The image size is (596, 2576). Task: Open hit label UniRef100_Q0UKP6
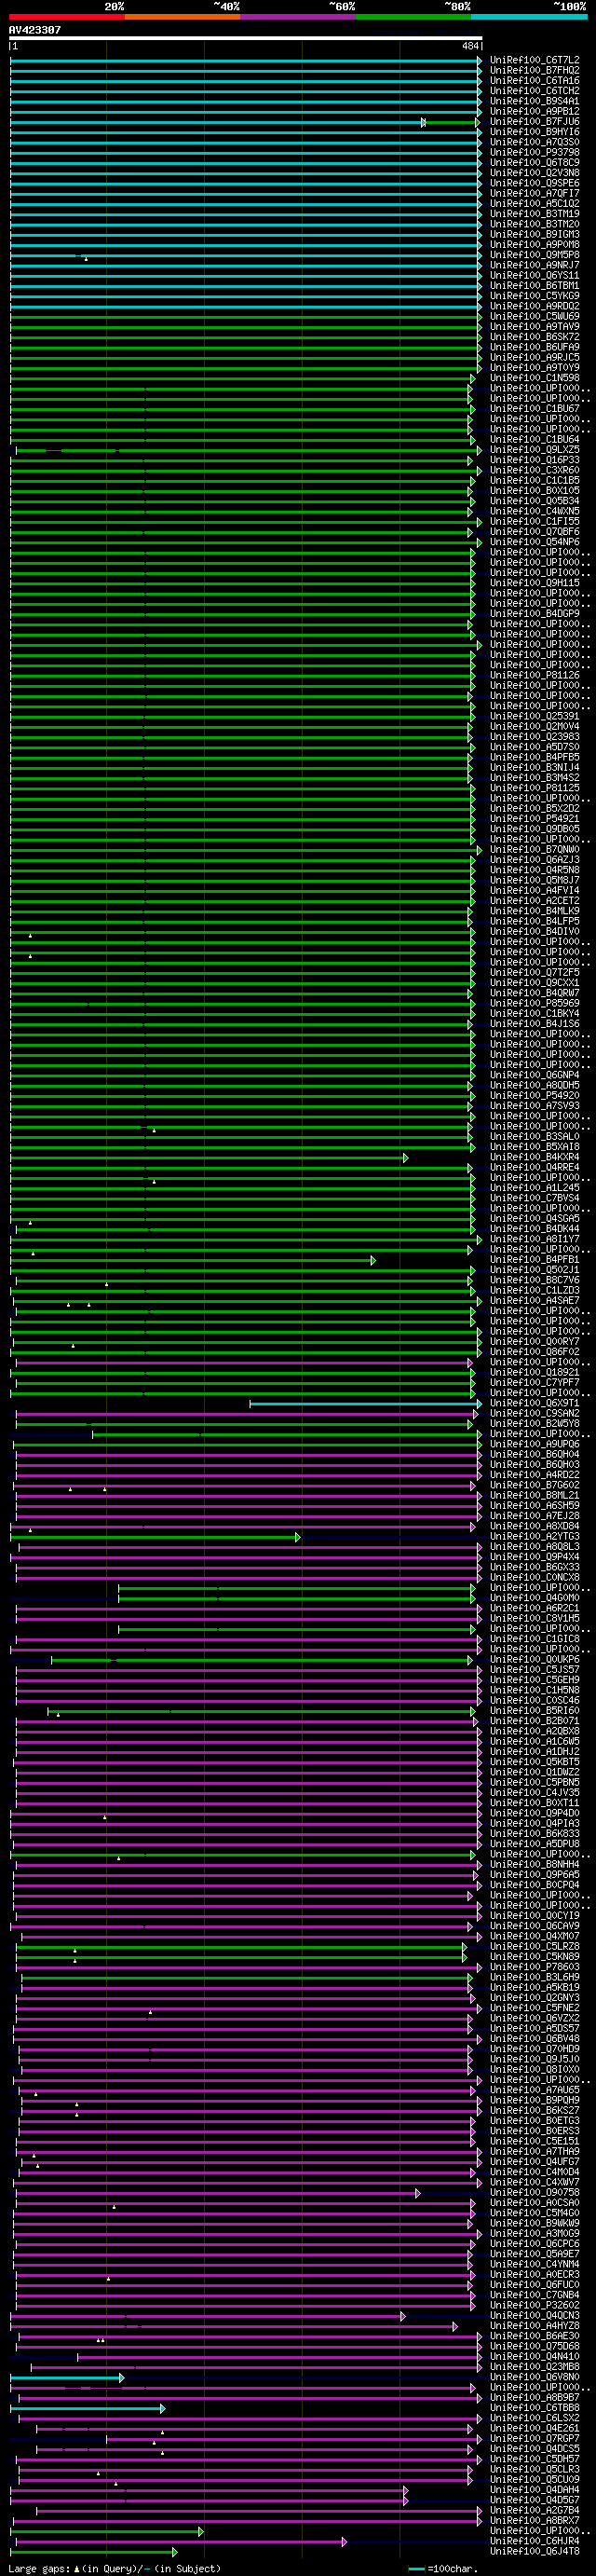(x=534, y=1659)
